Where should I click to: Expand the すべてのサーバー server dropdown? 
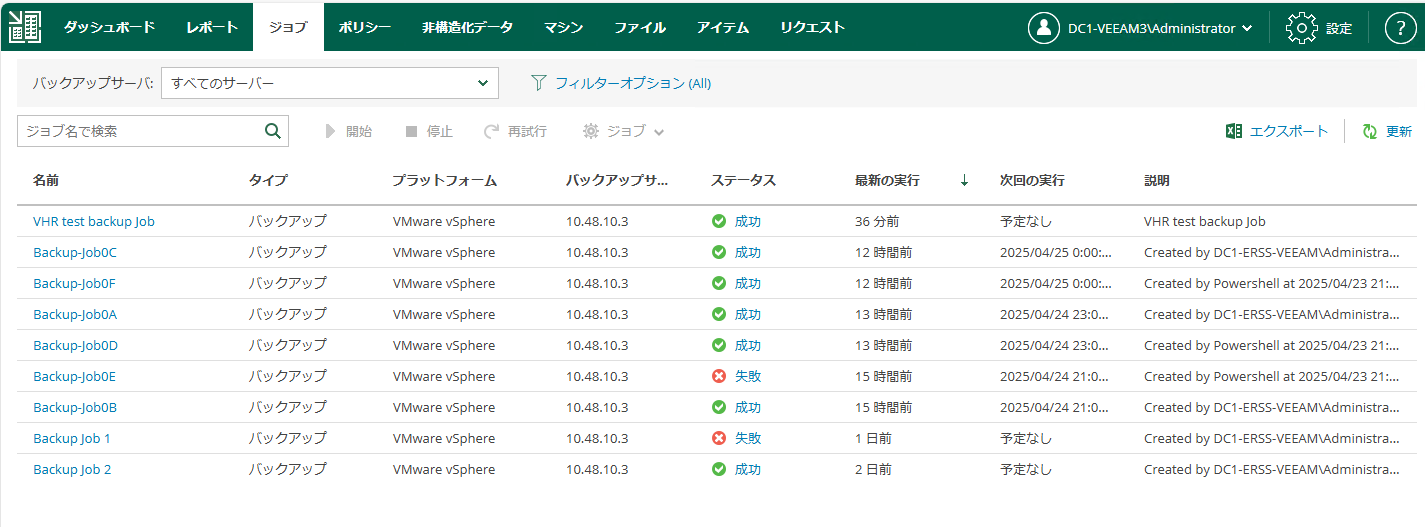click(330, 83)
